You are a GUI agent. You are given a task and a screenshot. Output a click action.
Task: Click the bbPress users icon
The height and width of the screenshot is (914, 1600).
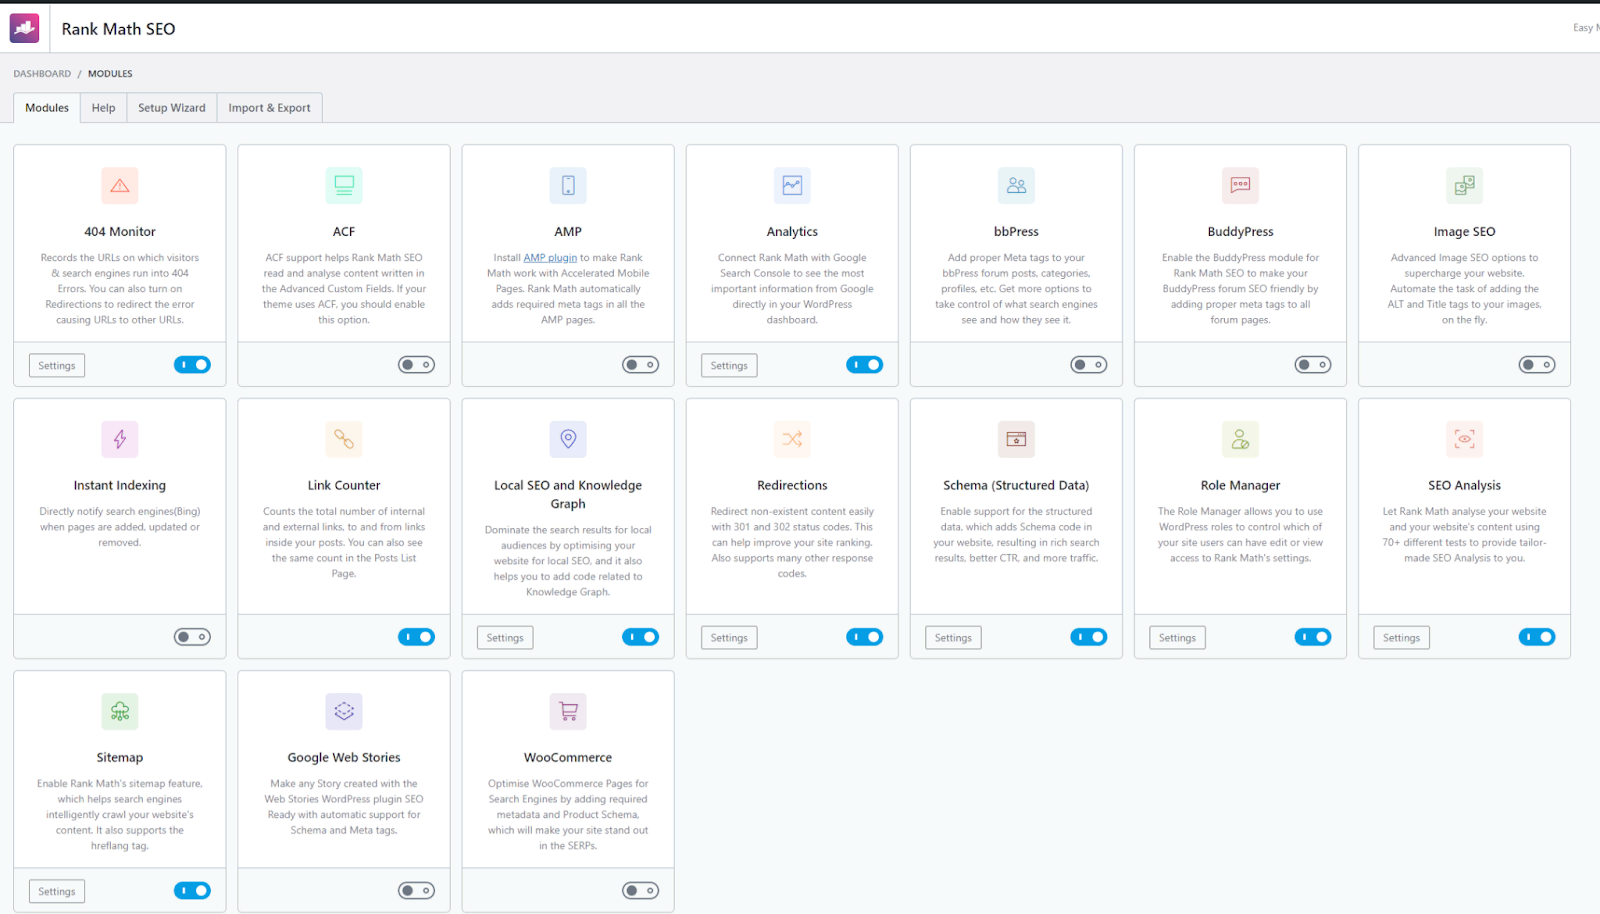click(1016, 185)
